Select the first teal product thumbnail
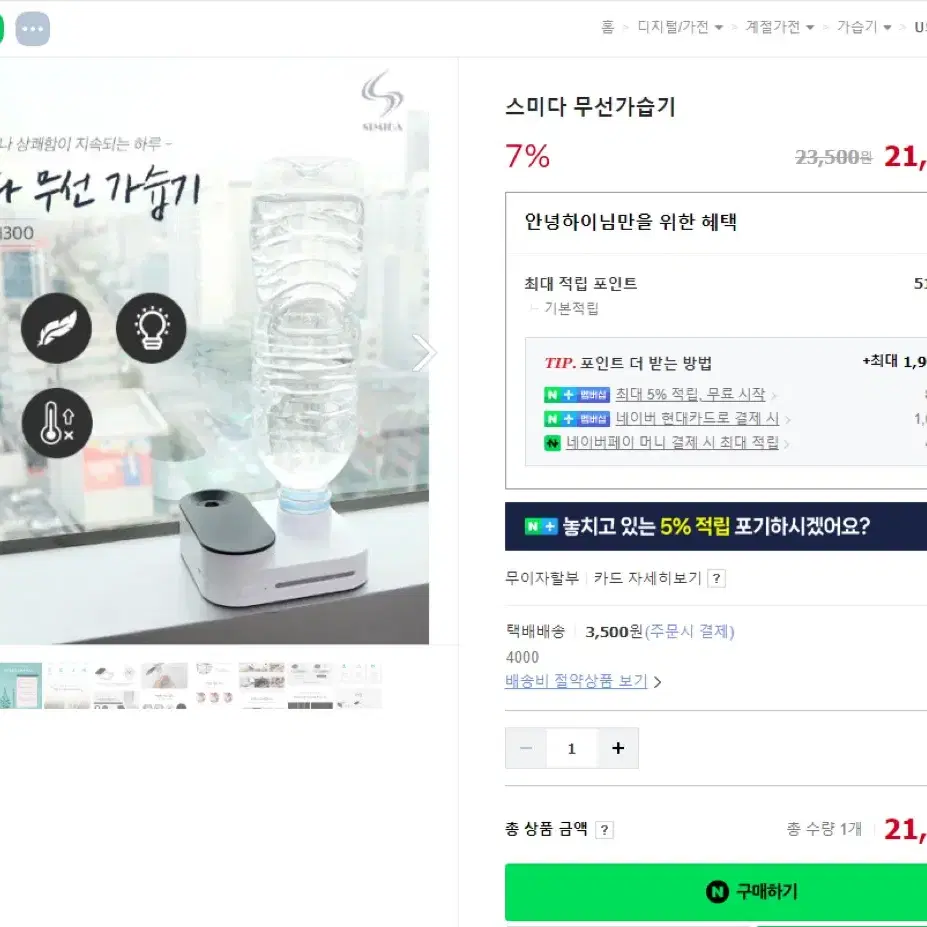 21,686
